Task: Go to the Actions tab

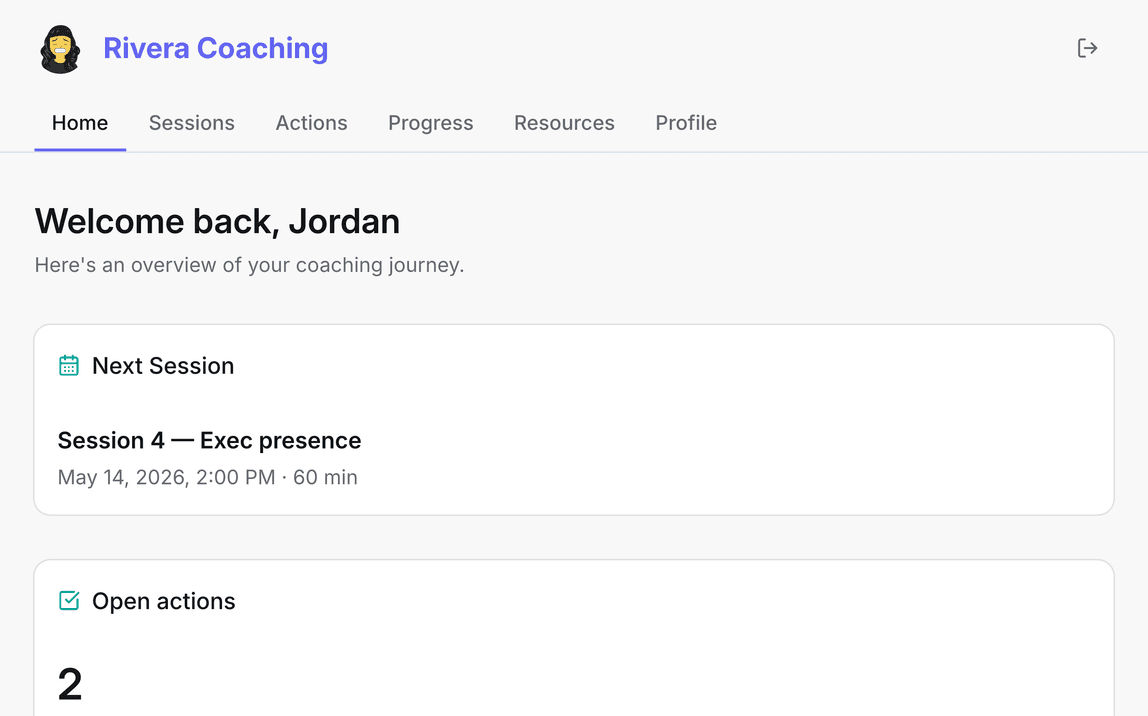Action: tap(311, 123)
